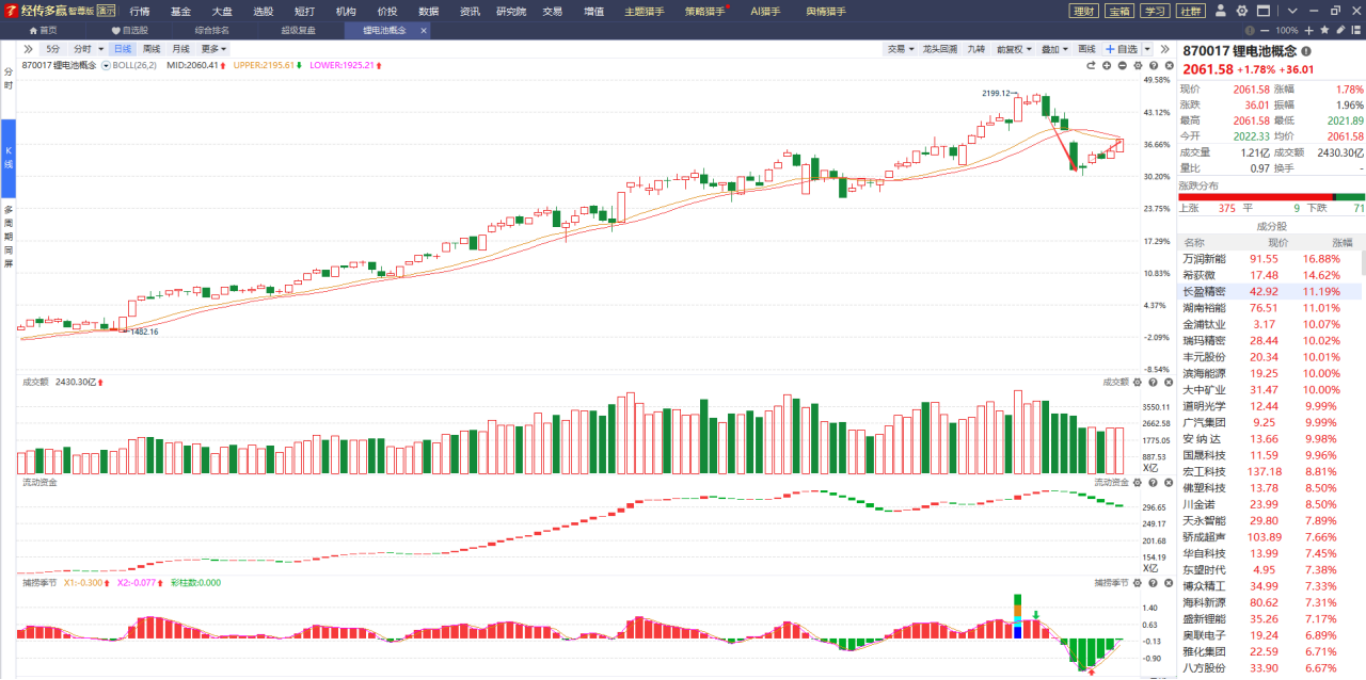Switch chart to 周线 weekly period
Screen dimensions: 1366x680
[x=151, y=49]
